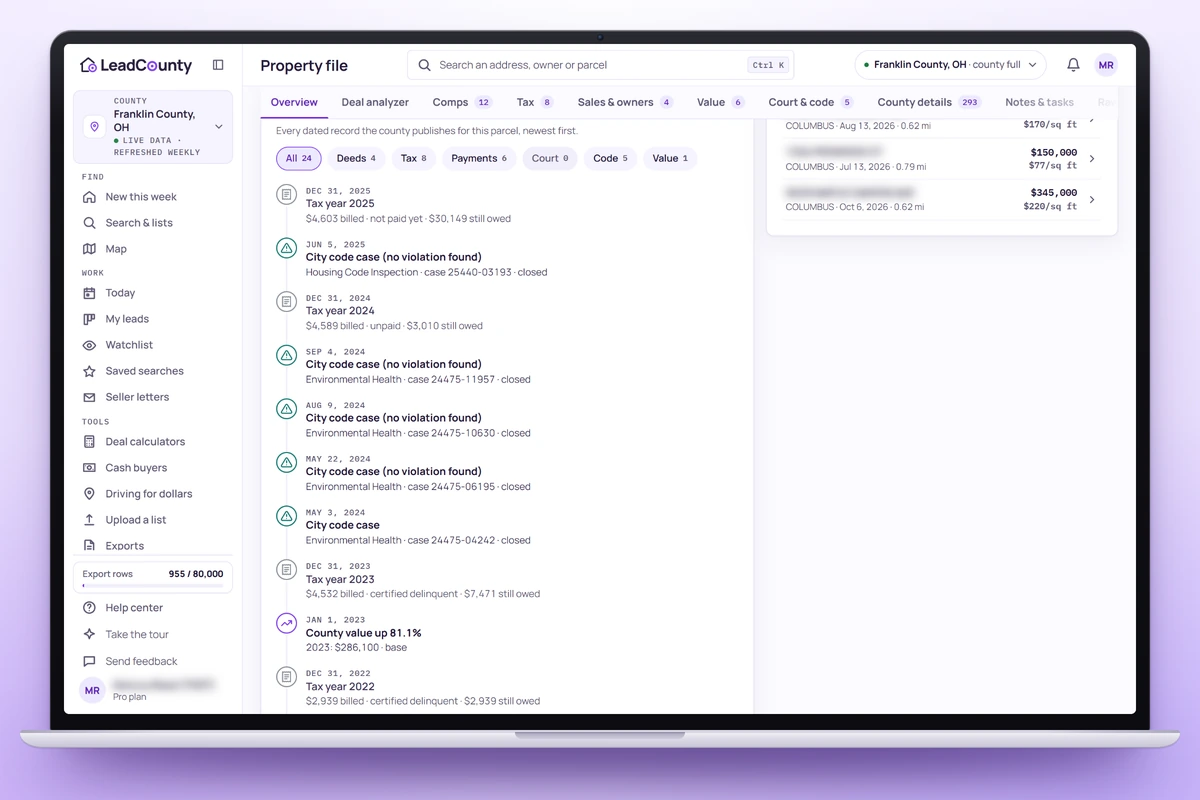Switch to the Deal analyzer tab
The height and width of the screenshot is (800, 1200).
tap(375, 102)
